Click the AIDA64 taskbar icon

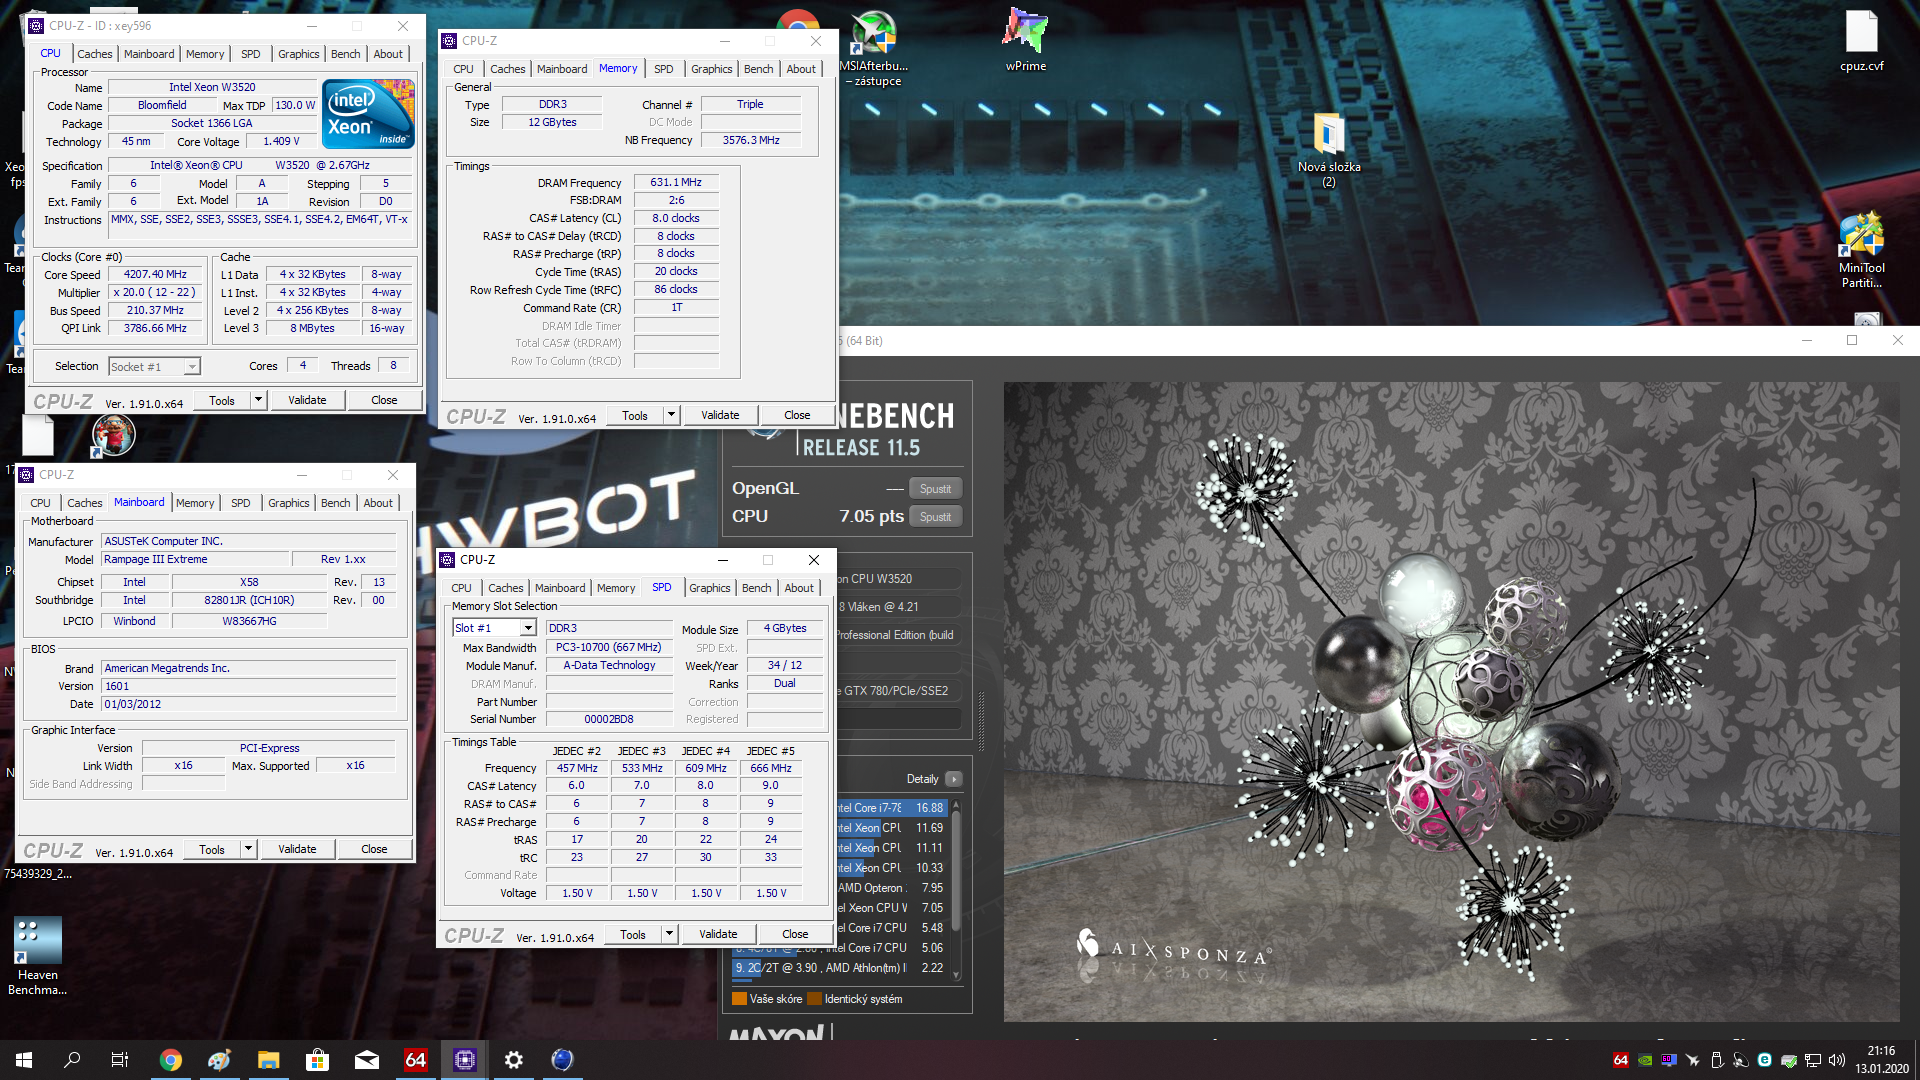point(415,1060)
